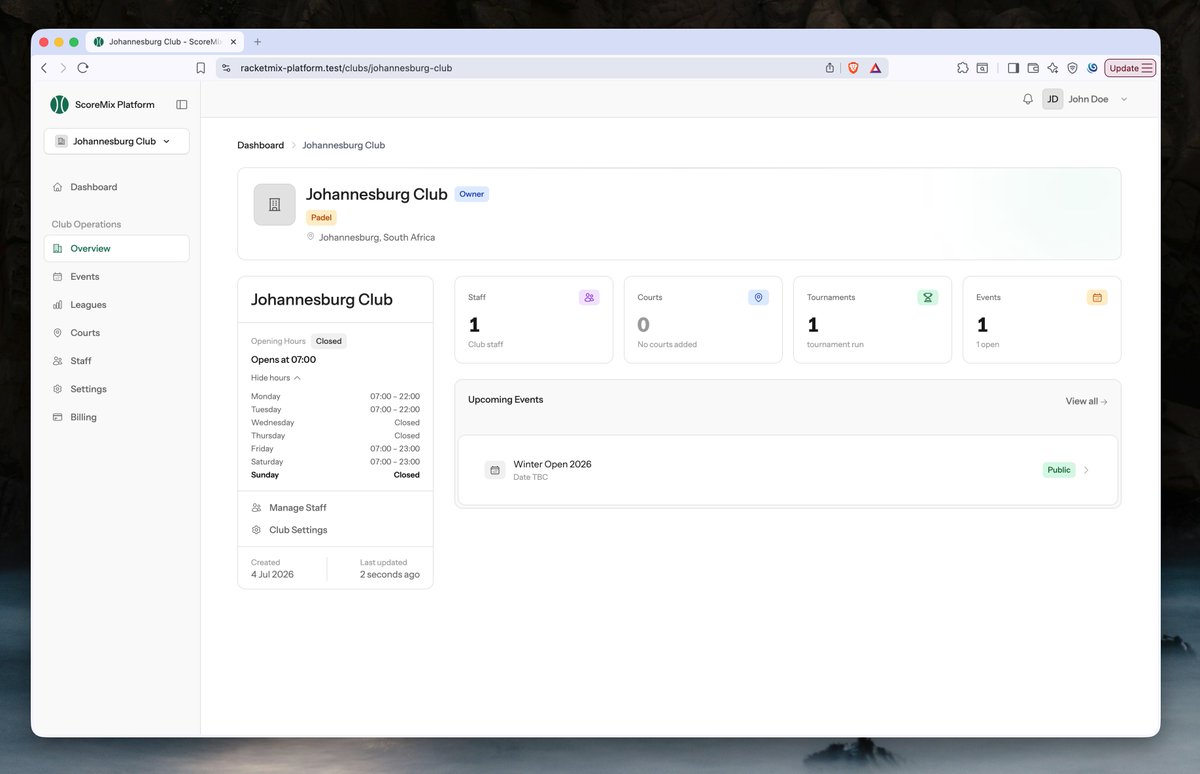The image size is (1200, 774).
Task: Go forward in the browser
Action: coord(63,68)
